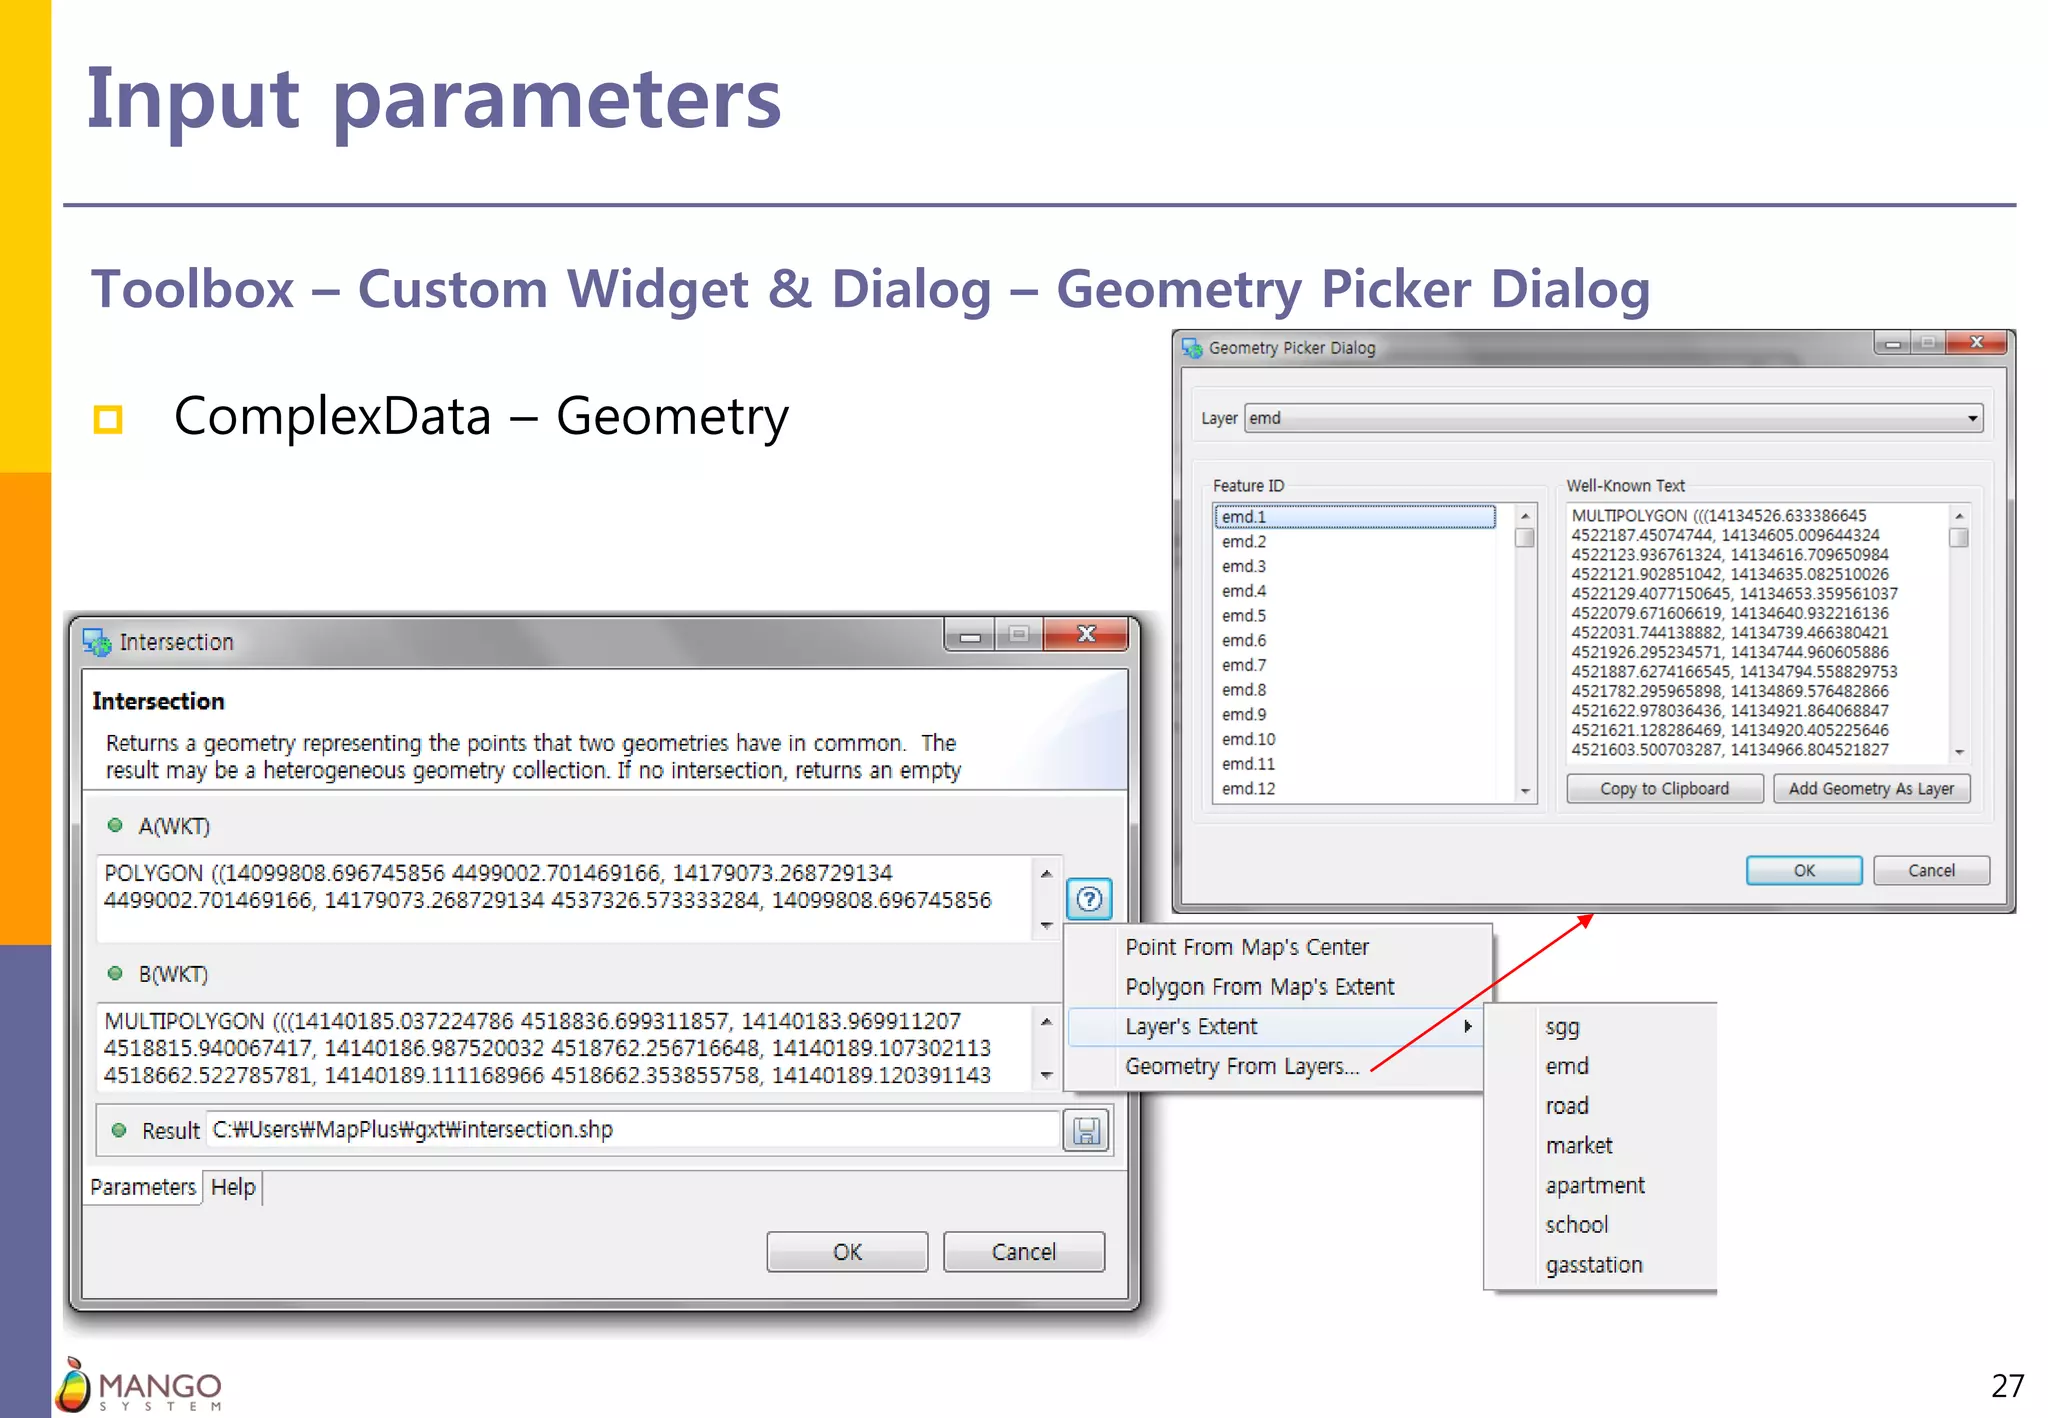Click B(WKT) field scroll-down arrow
The height and width of the screenshot is (1418, 2048).
pos(1046,1075)
